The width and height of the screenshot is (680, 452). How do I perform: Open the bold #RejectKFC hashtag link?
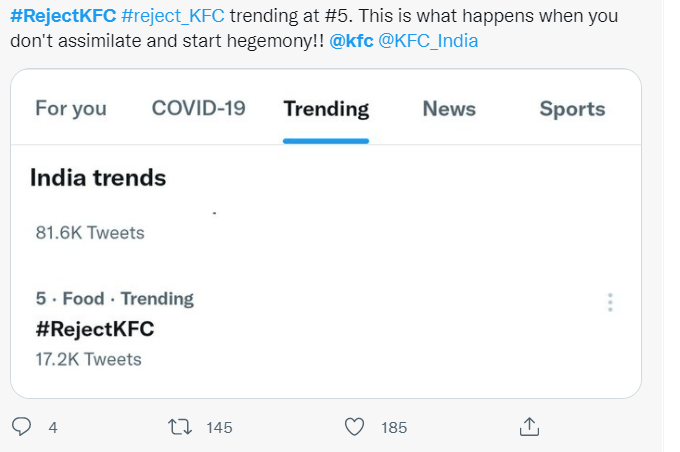point(63,16)
